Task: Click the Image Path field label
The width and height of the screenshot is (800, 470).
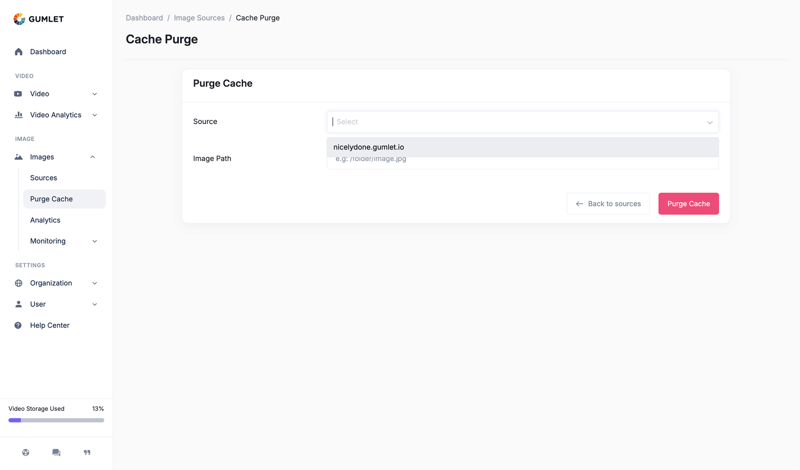Action: click(x=212, y=159)
